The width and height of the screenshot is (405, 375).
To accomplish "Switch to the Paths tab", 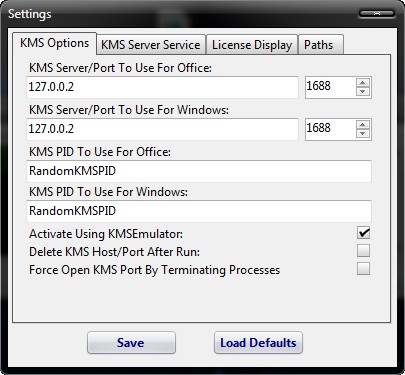I will pos(320,45).
